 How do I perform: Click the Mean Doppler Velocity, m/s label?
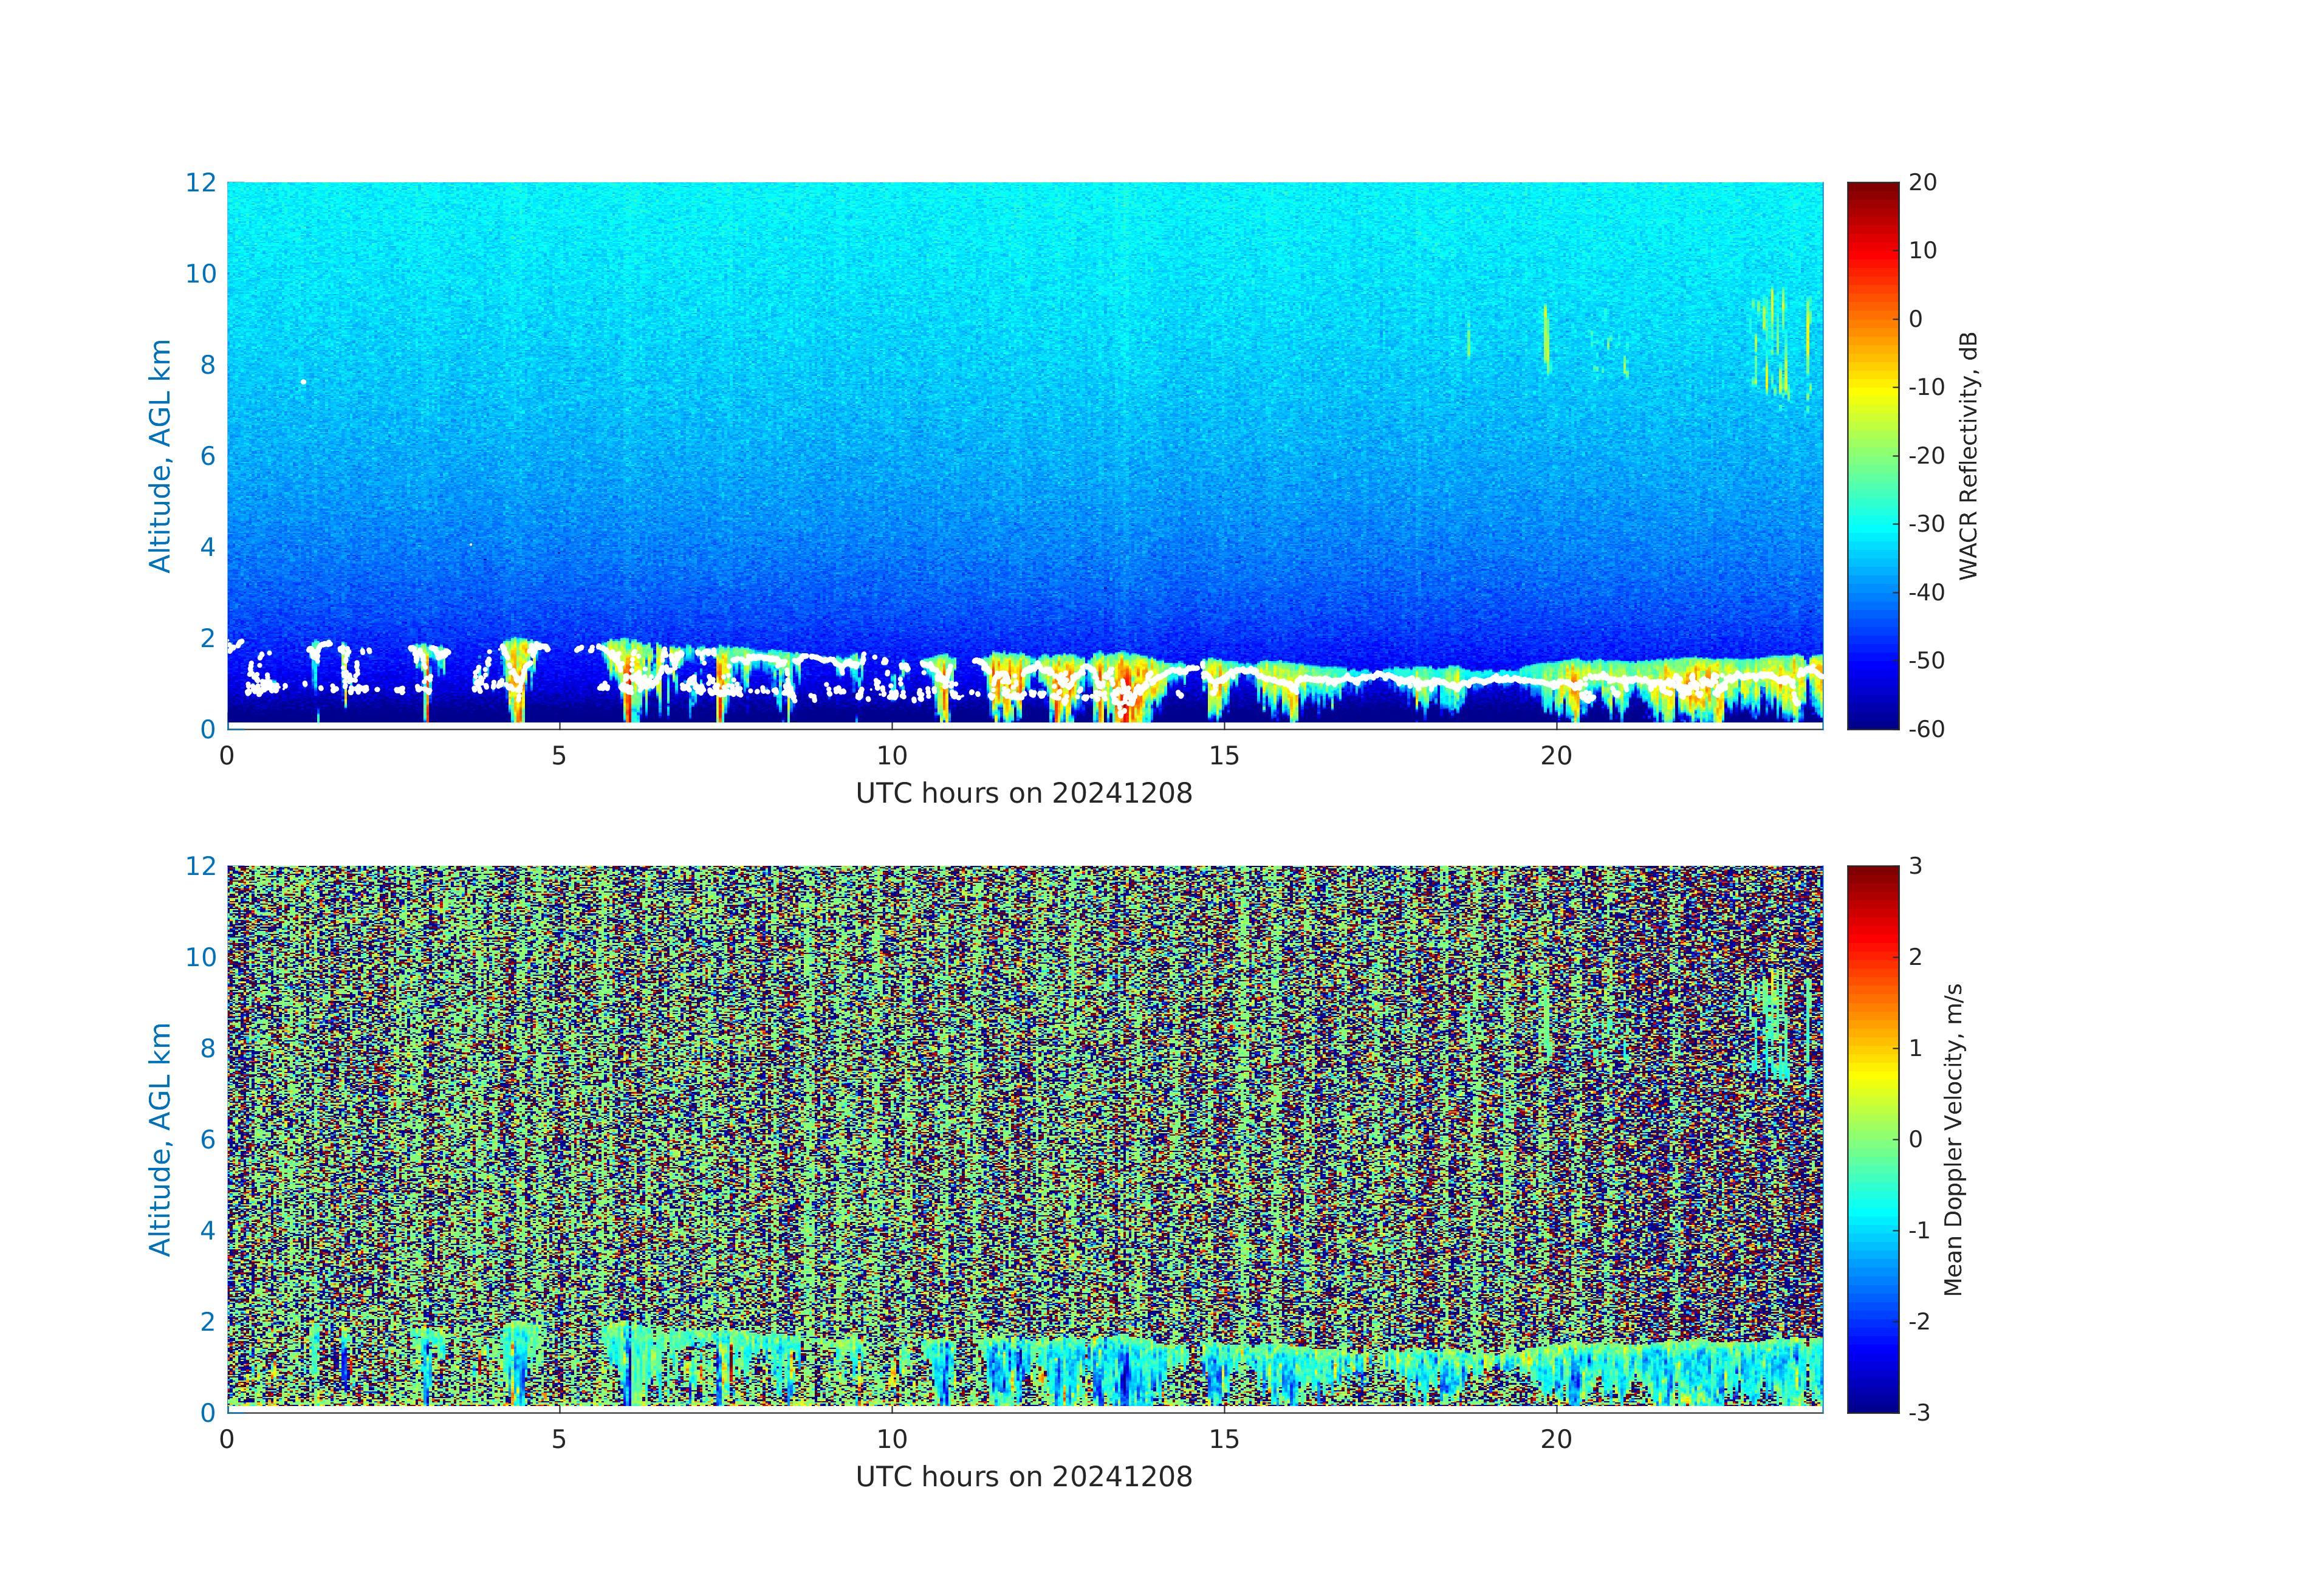point(1953,1140)
